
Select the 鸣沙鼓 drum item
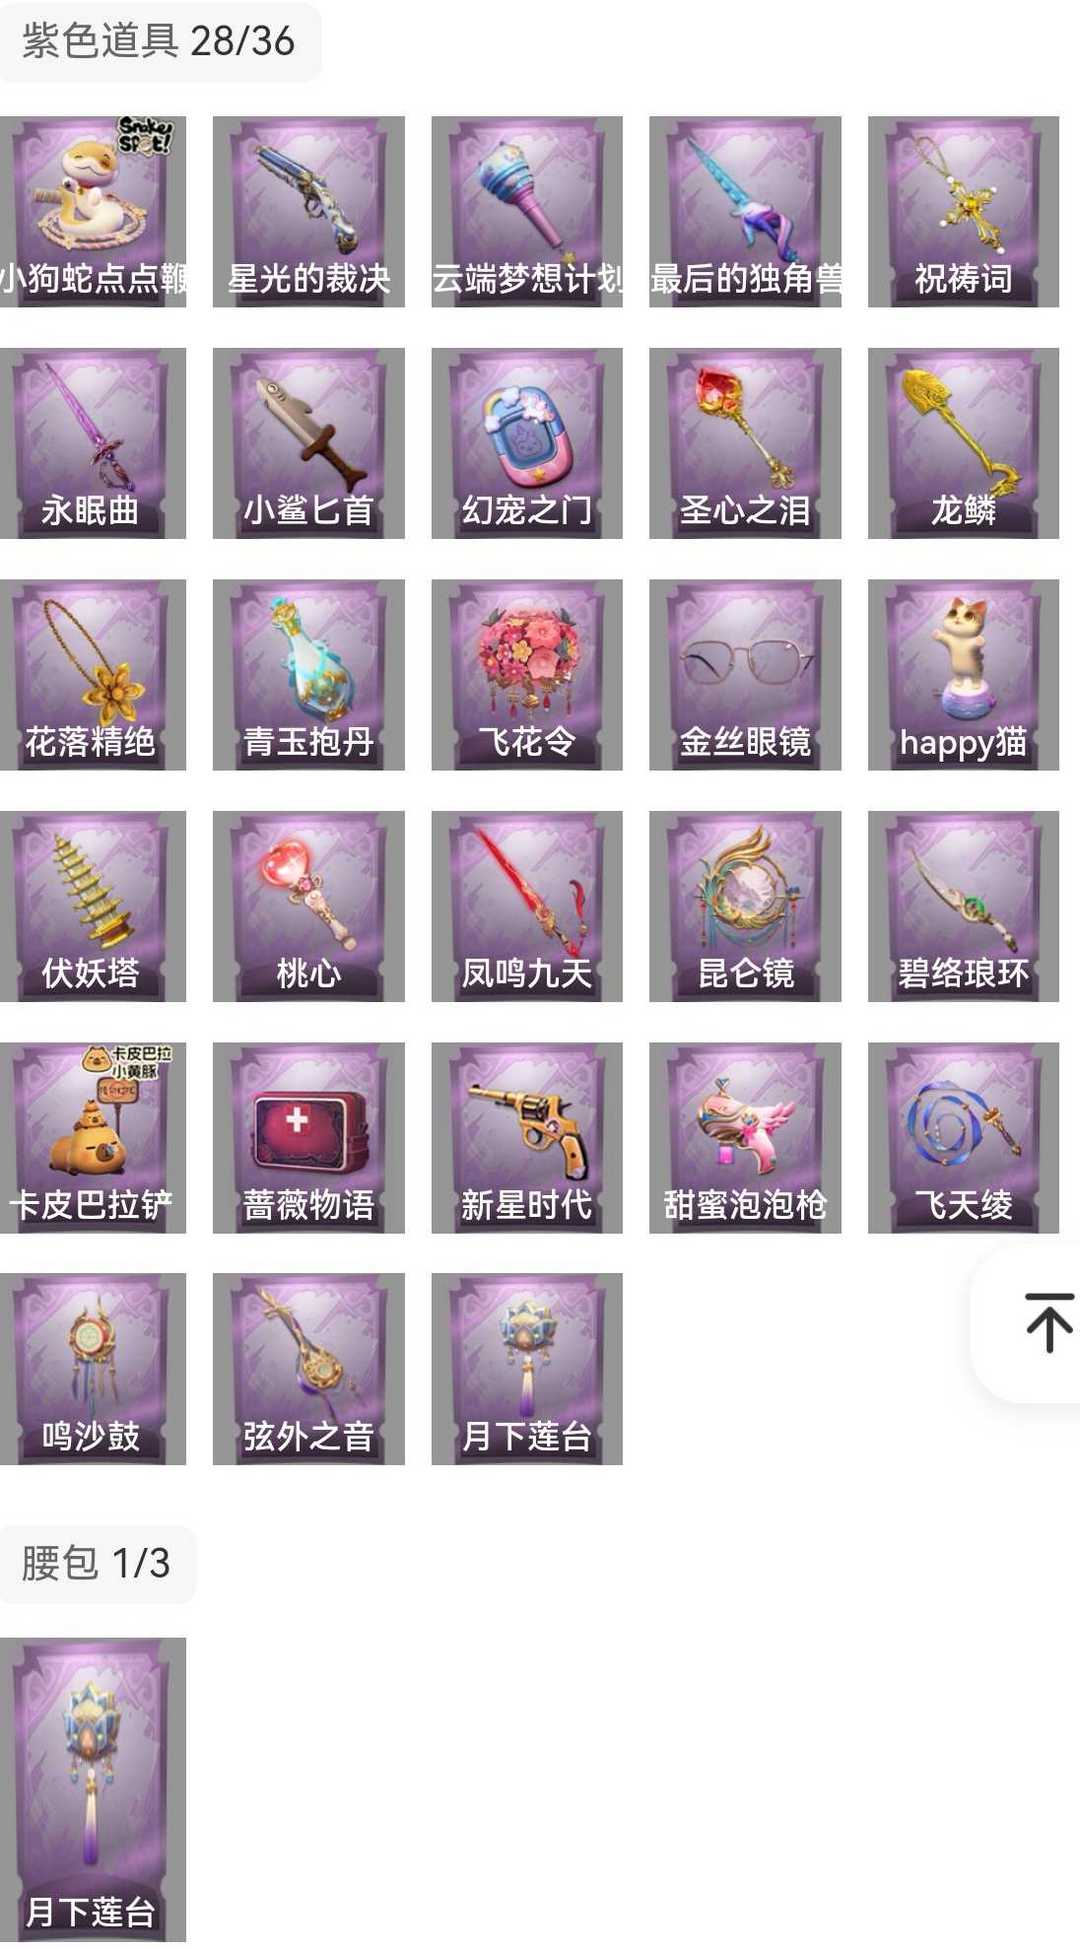coord(93,1369)
